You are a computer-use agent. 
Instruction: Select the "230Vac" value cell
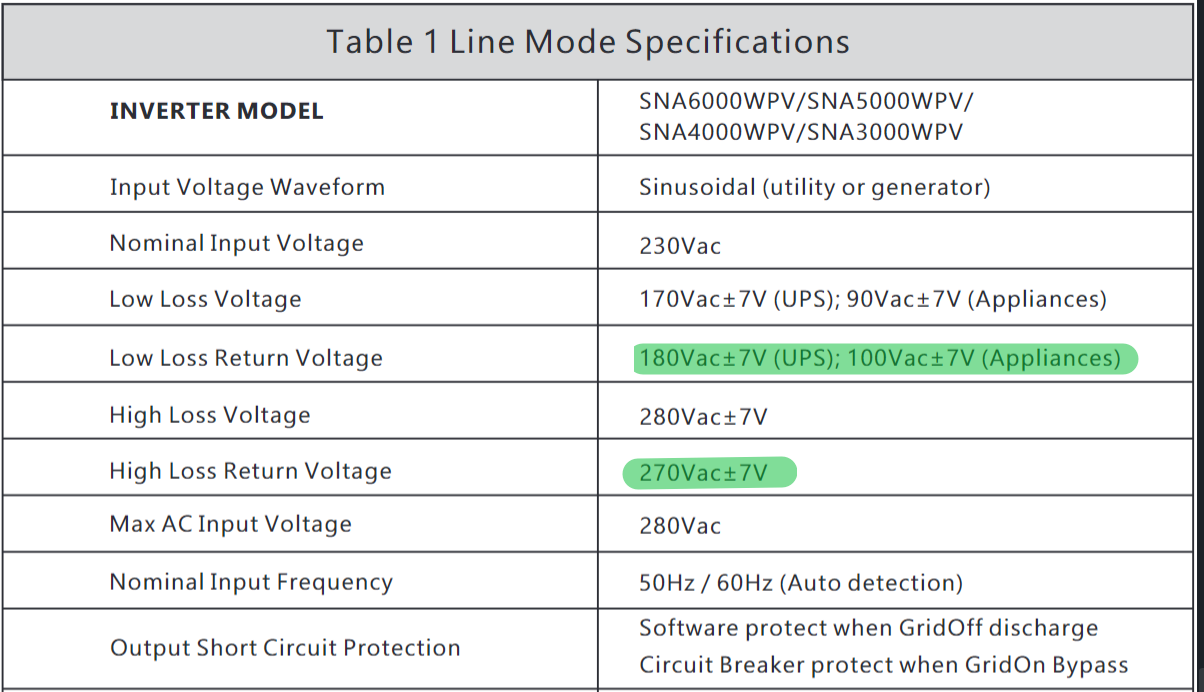pos(680,246)
